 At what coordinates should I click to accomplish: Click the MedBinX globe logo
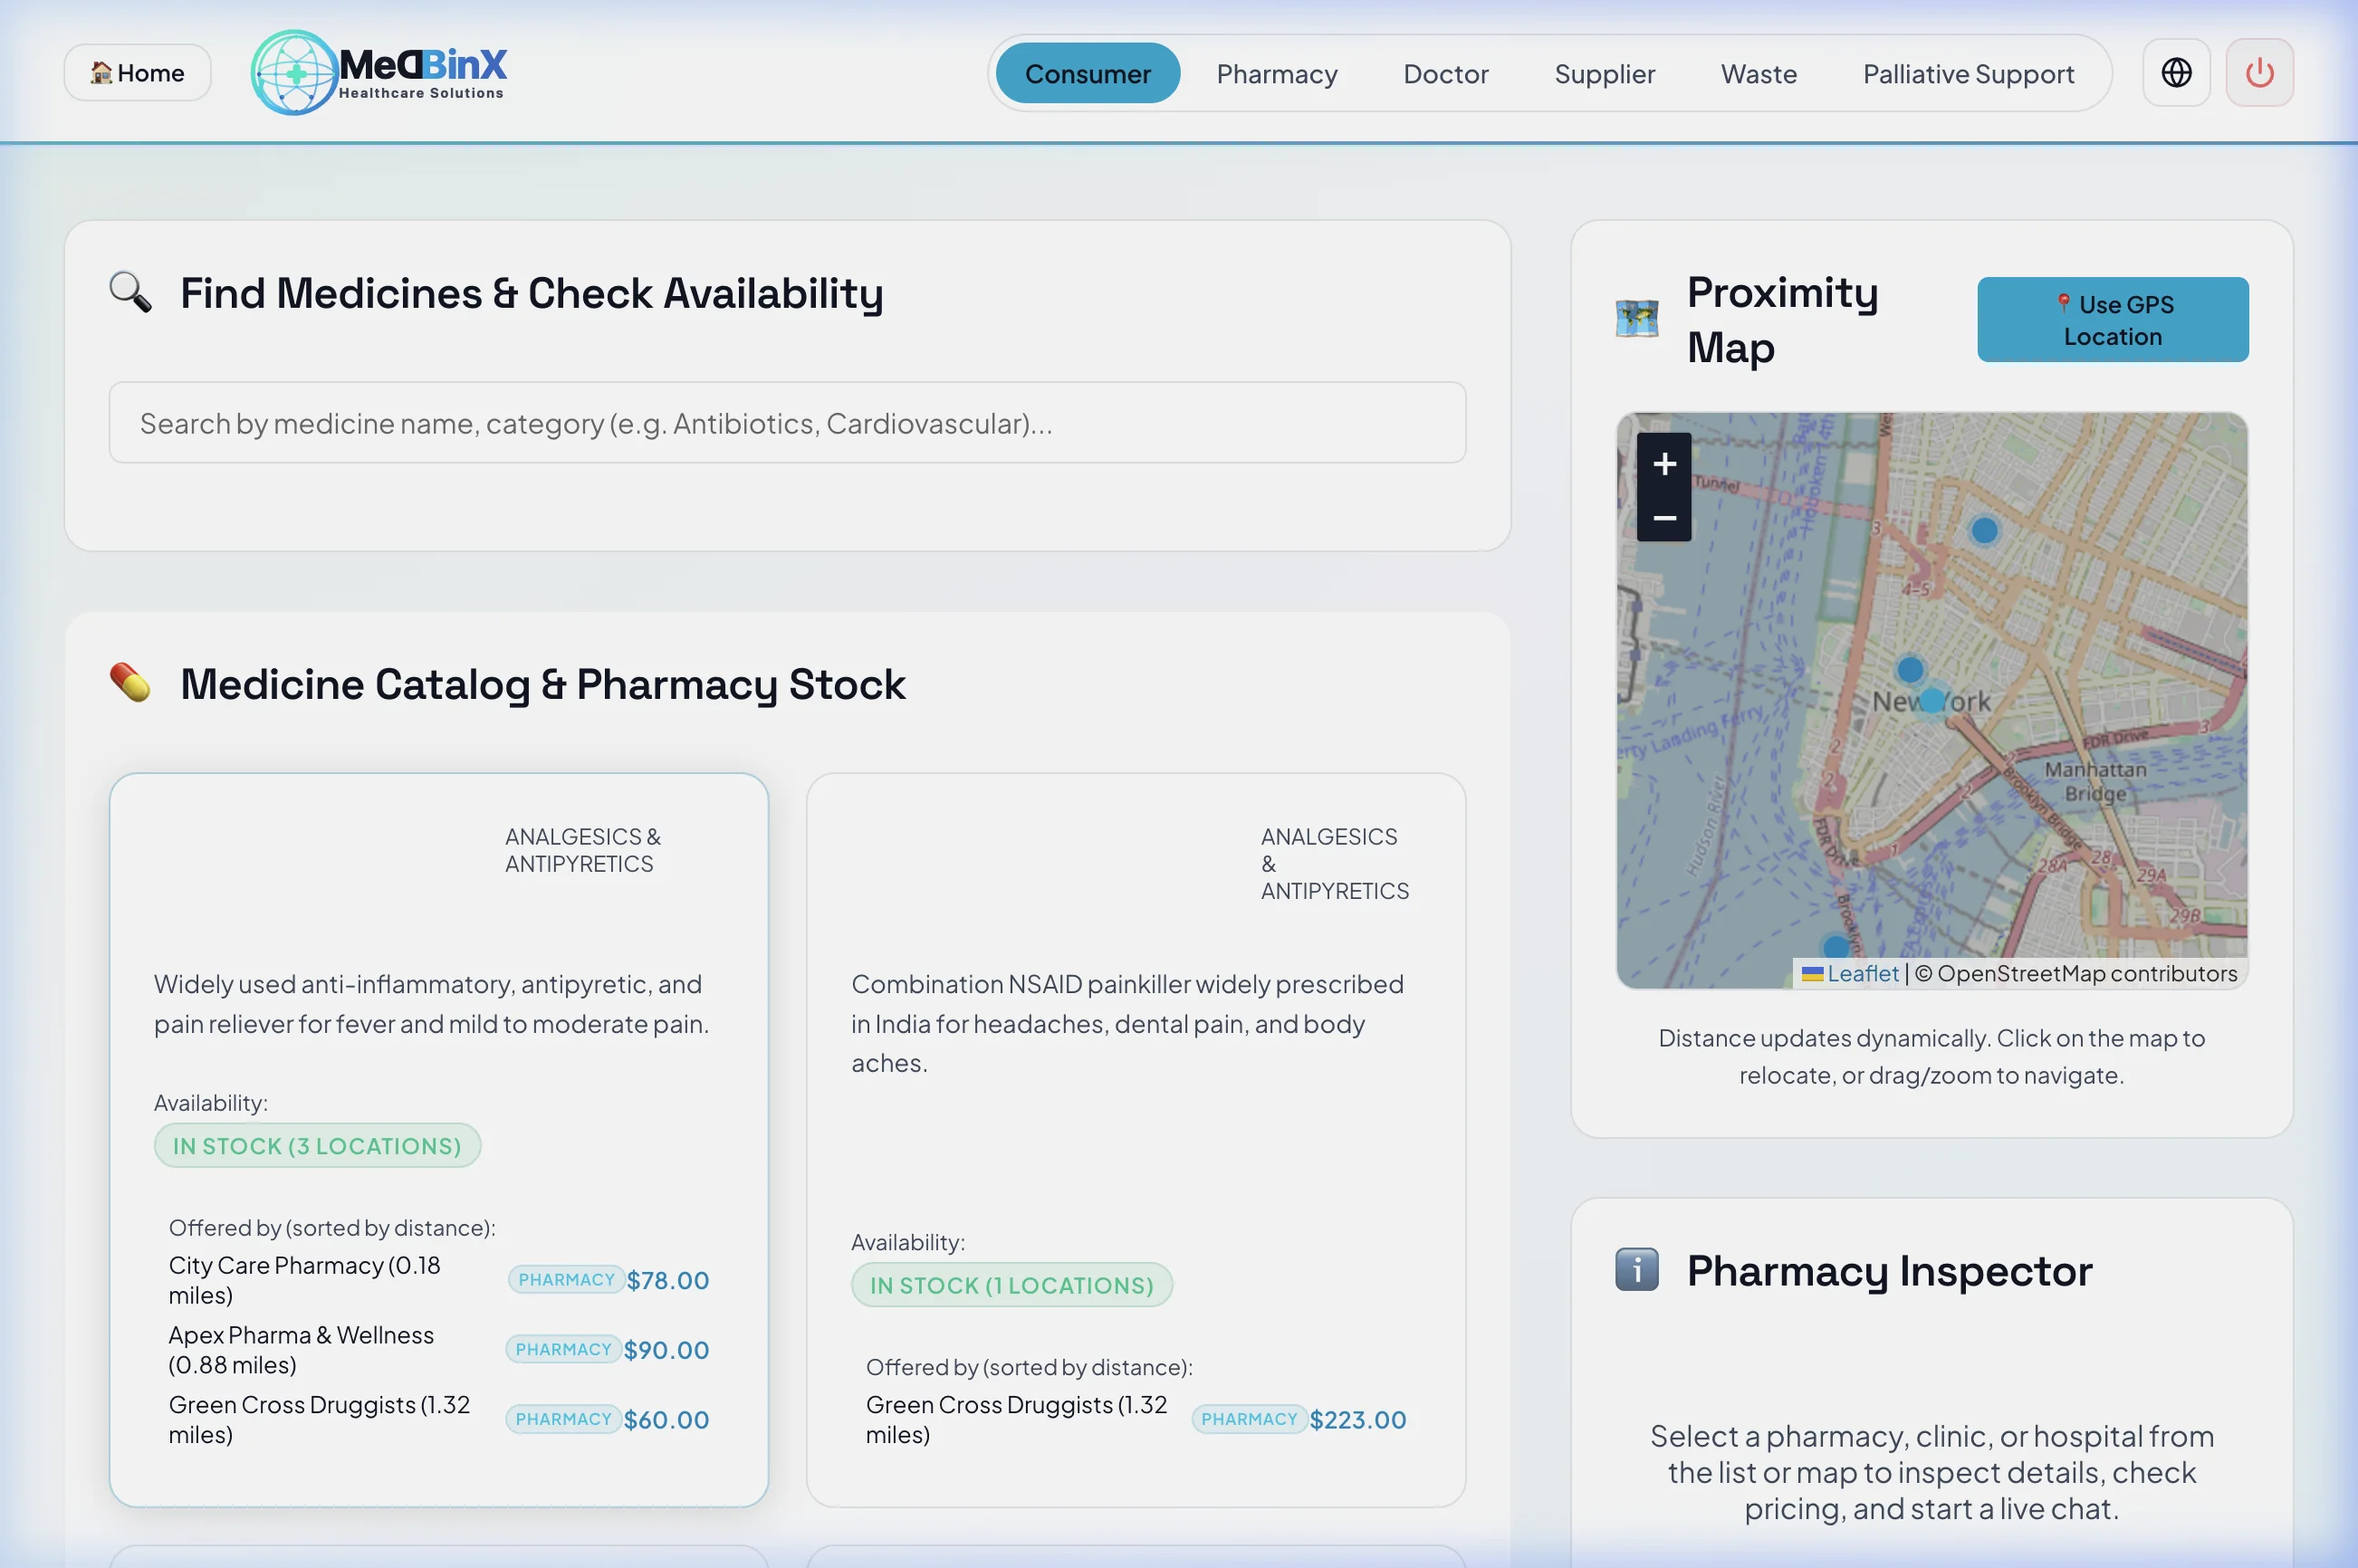coord(294,73)
